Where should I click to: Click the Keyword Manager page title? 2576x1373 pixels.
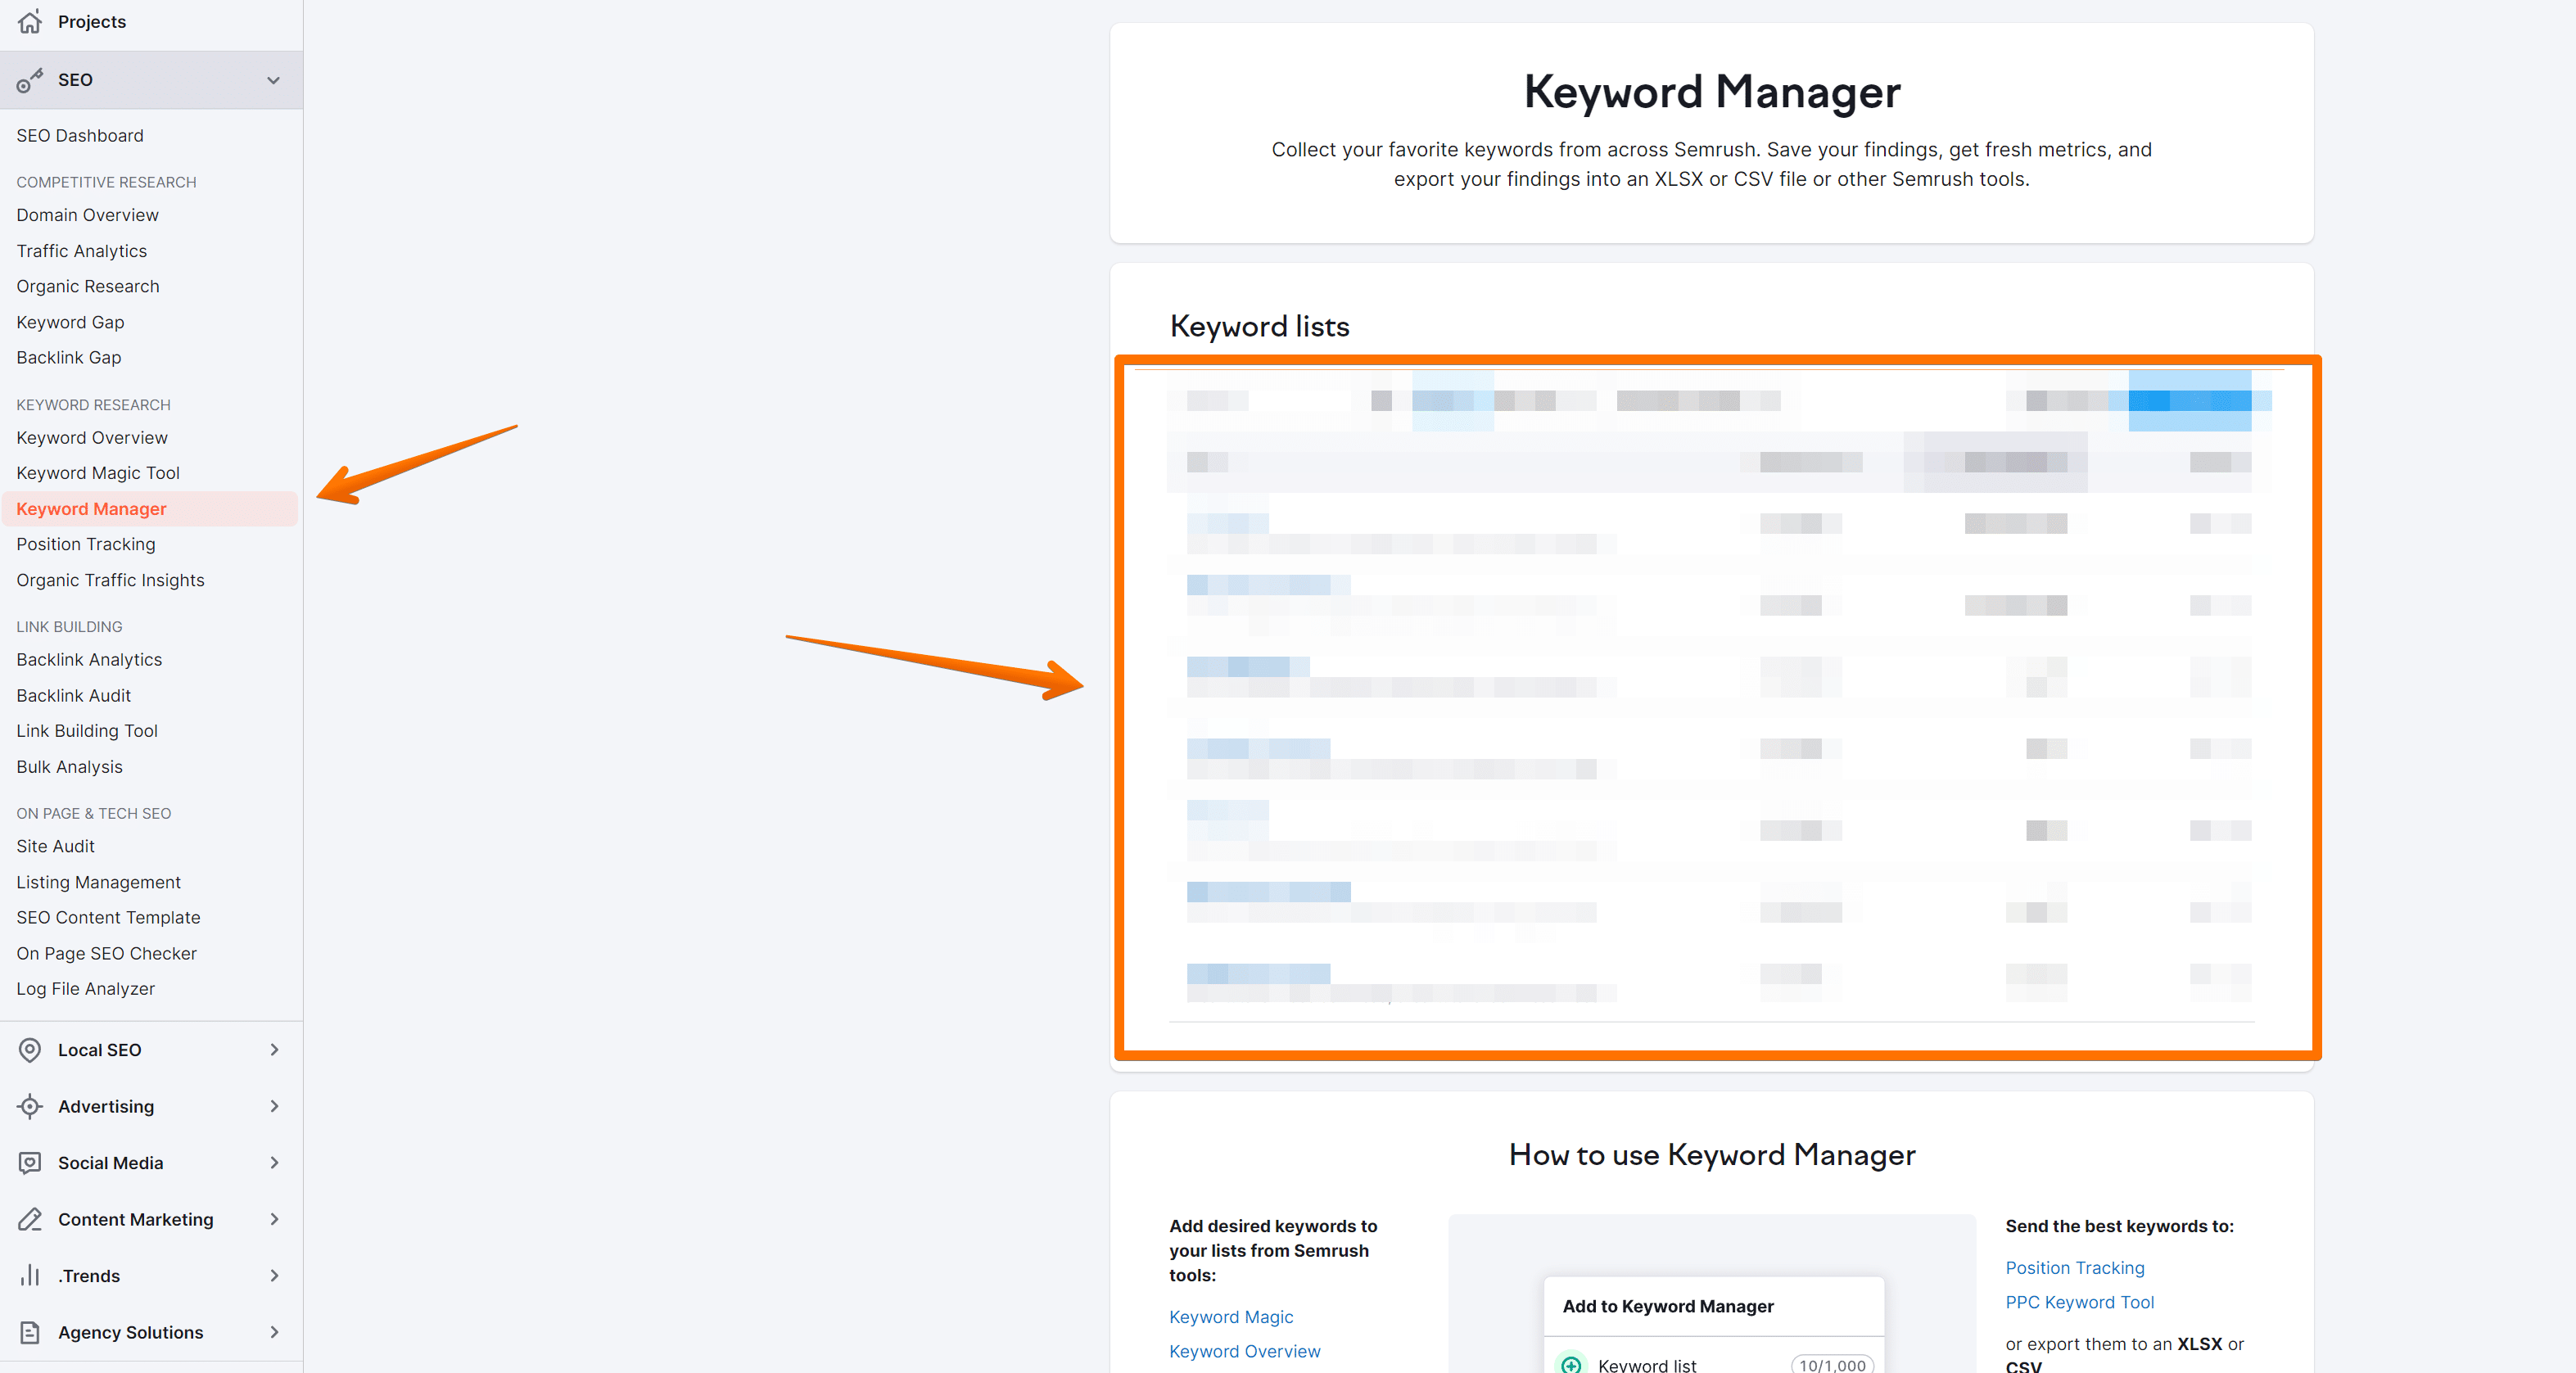(x=1712, y=92)
